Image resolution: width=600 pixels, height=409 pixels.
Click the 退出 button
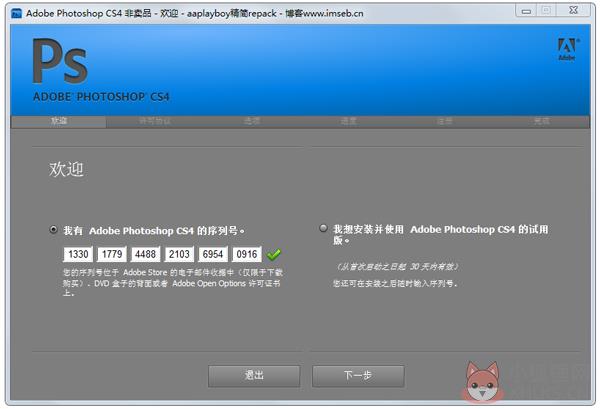(x=254, y=376)
